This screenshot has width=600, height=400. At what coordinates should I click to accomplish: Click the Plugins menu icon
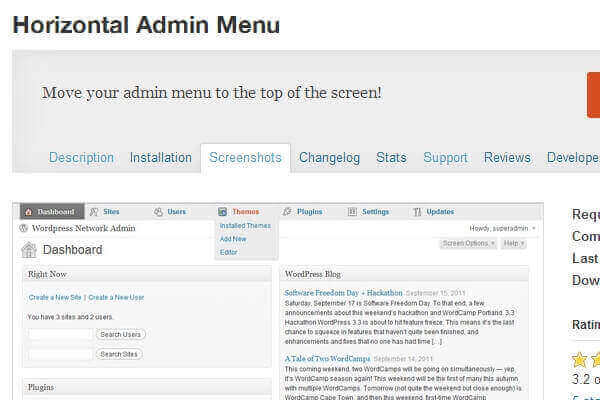[287, 211]
